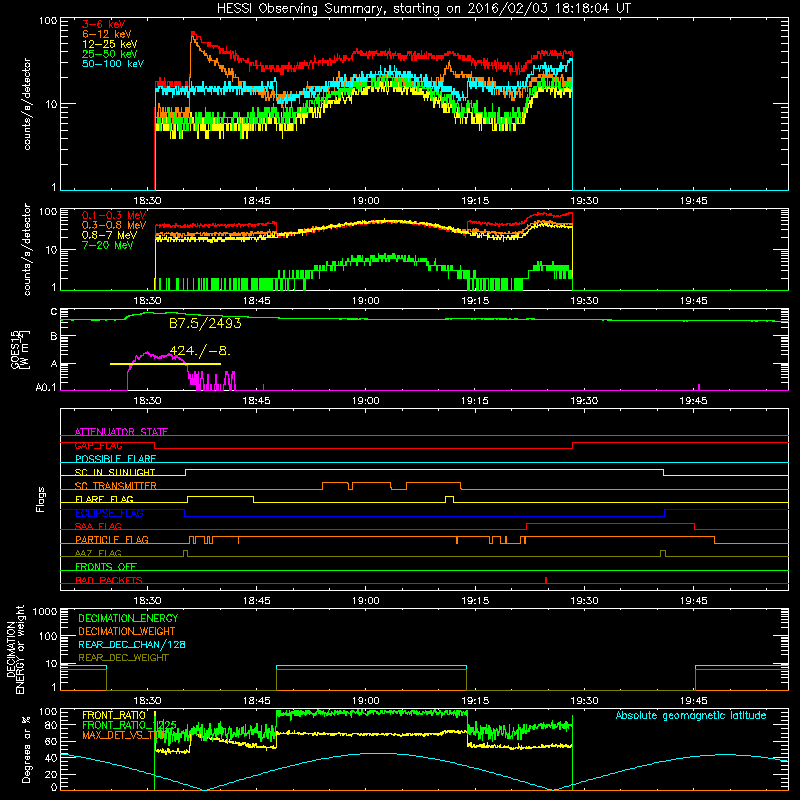Image resolution: width=800 pixels, height=800 pixels.
Task: Click 19:00 tick under the keV panel
Action: pyautogui.click(x=365, y=201)
